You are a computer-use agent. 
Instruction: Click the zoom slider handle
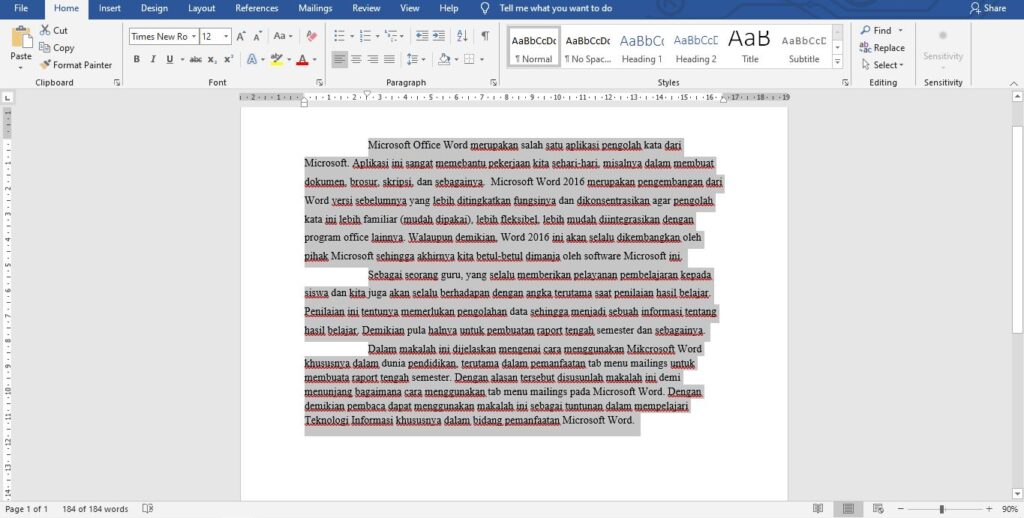[942, 509]
